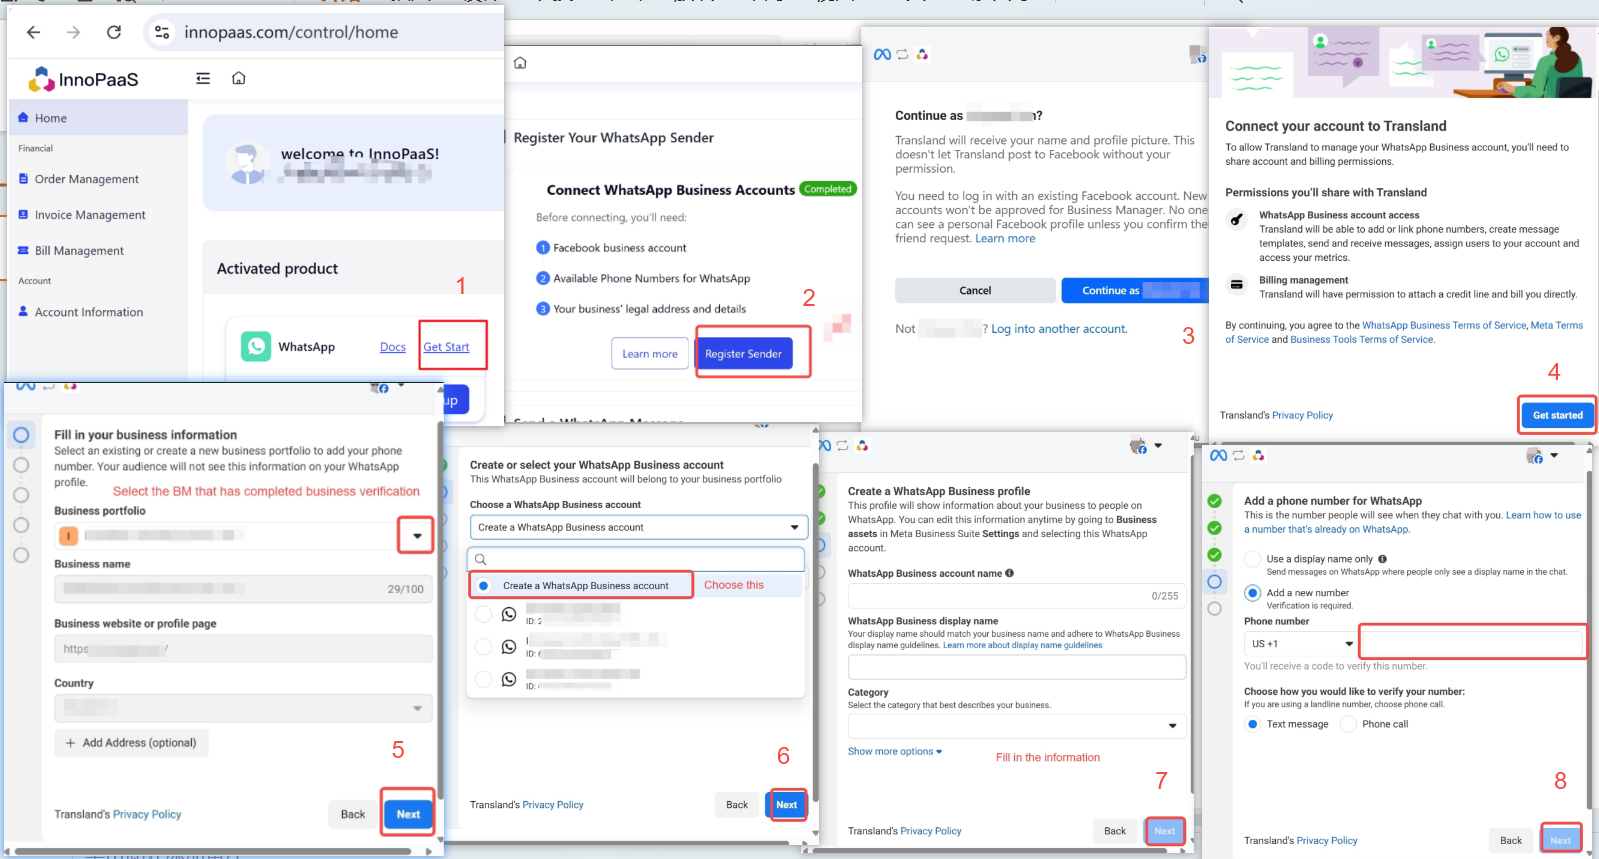Click home icon above Register Your WhatsApp Sender
The image size is (1599, 859).
coord(520,62)
